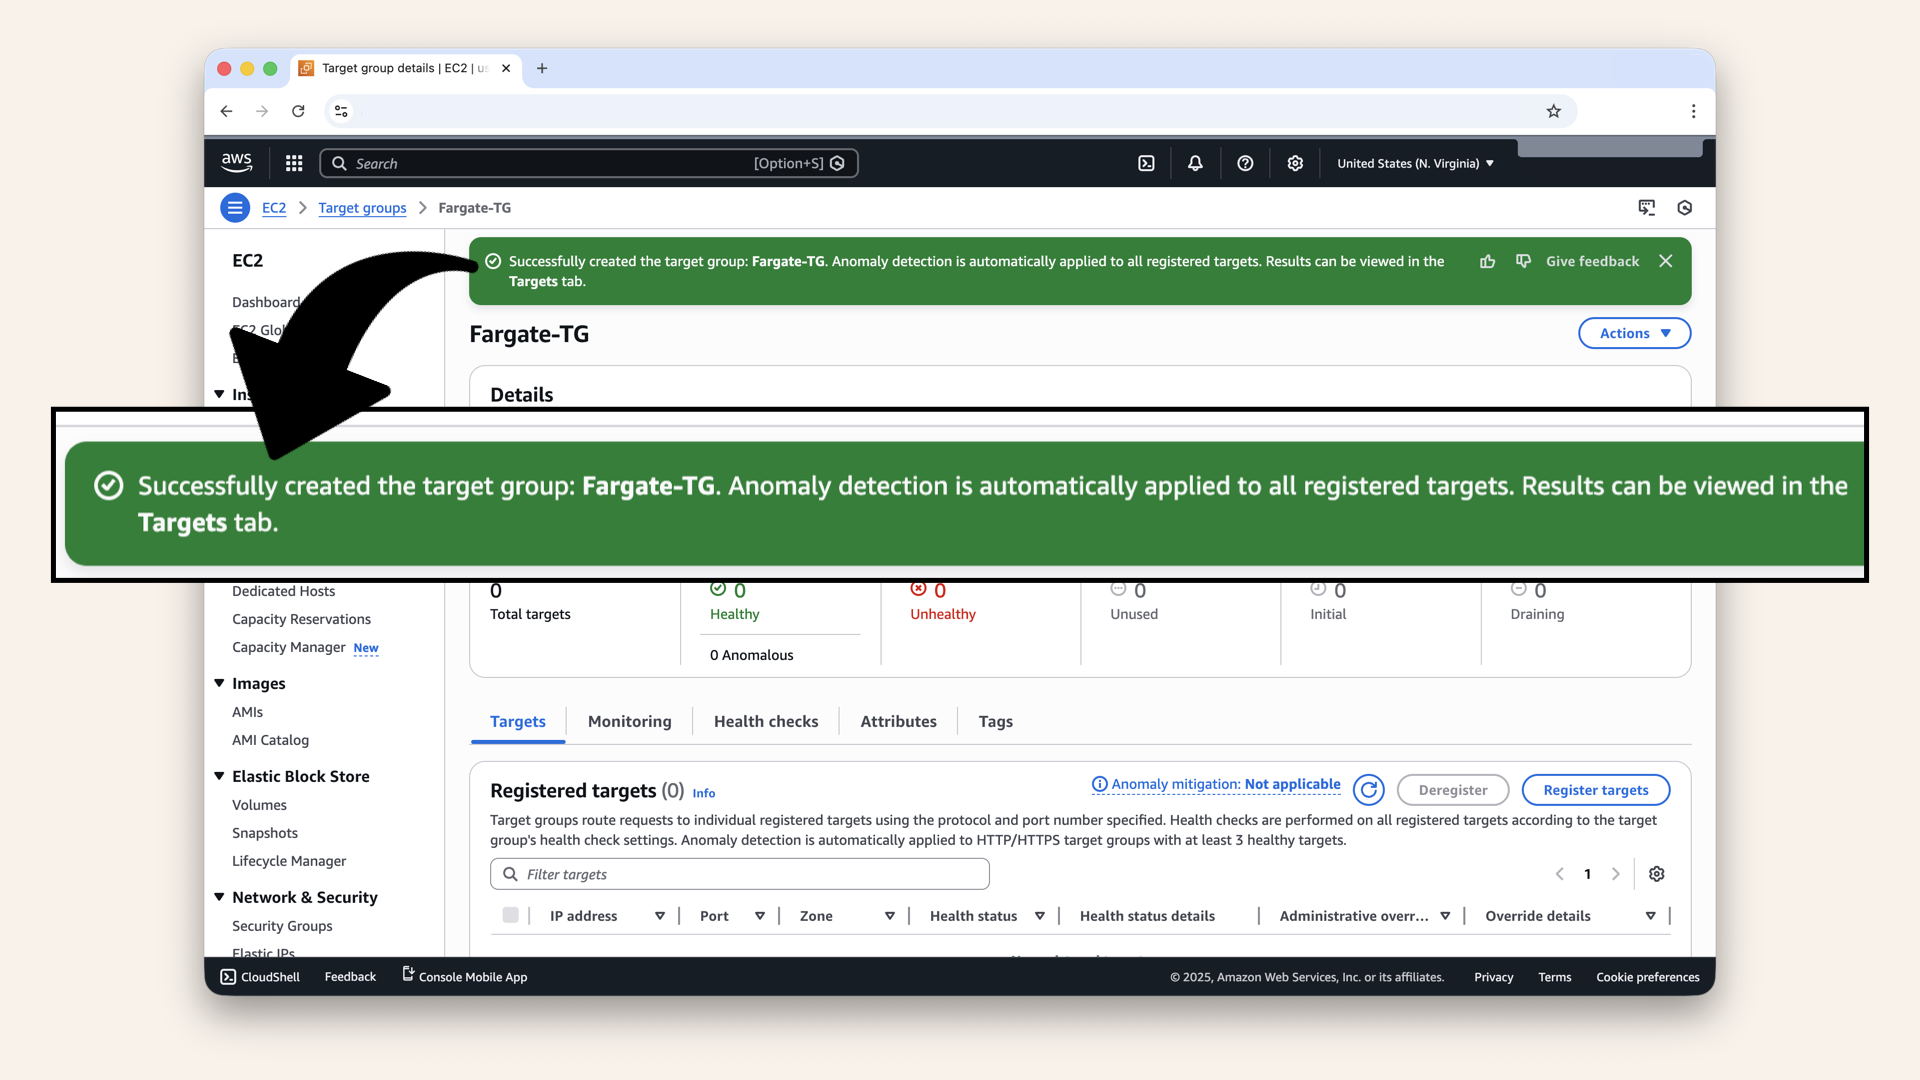Screen dimensions: 1920x1080
Task: Launch CloudShell from the top navigation bar
Action: point(1146,163)
